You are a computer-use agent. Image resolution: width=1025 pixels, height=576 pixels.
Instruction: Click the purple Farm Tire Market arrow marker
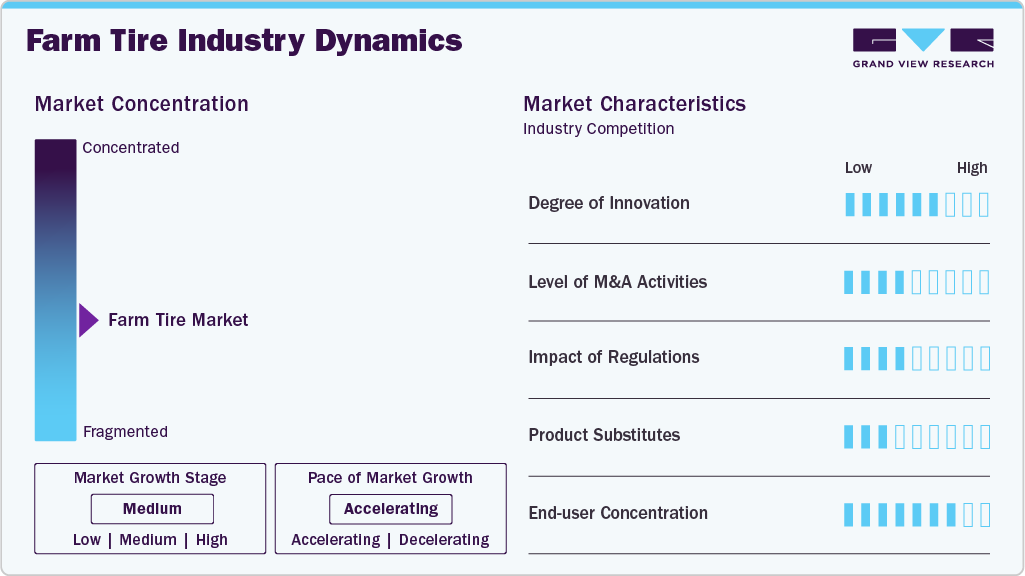(88, 321)
